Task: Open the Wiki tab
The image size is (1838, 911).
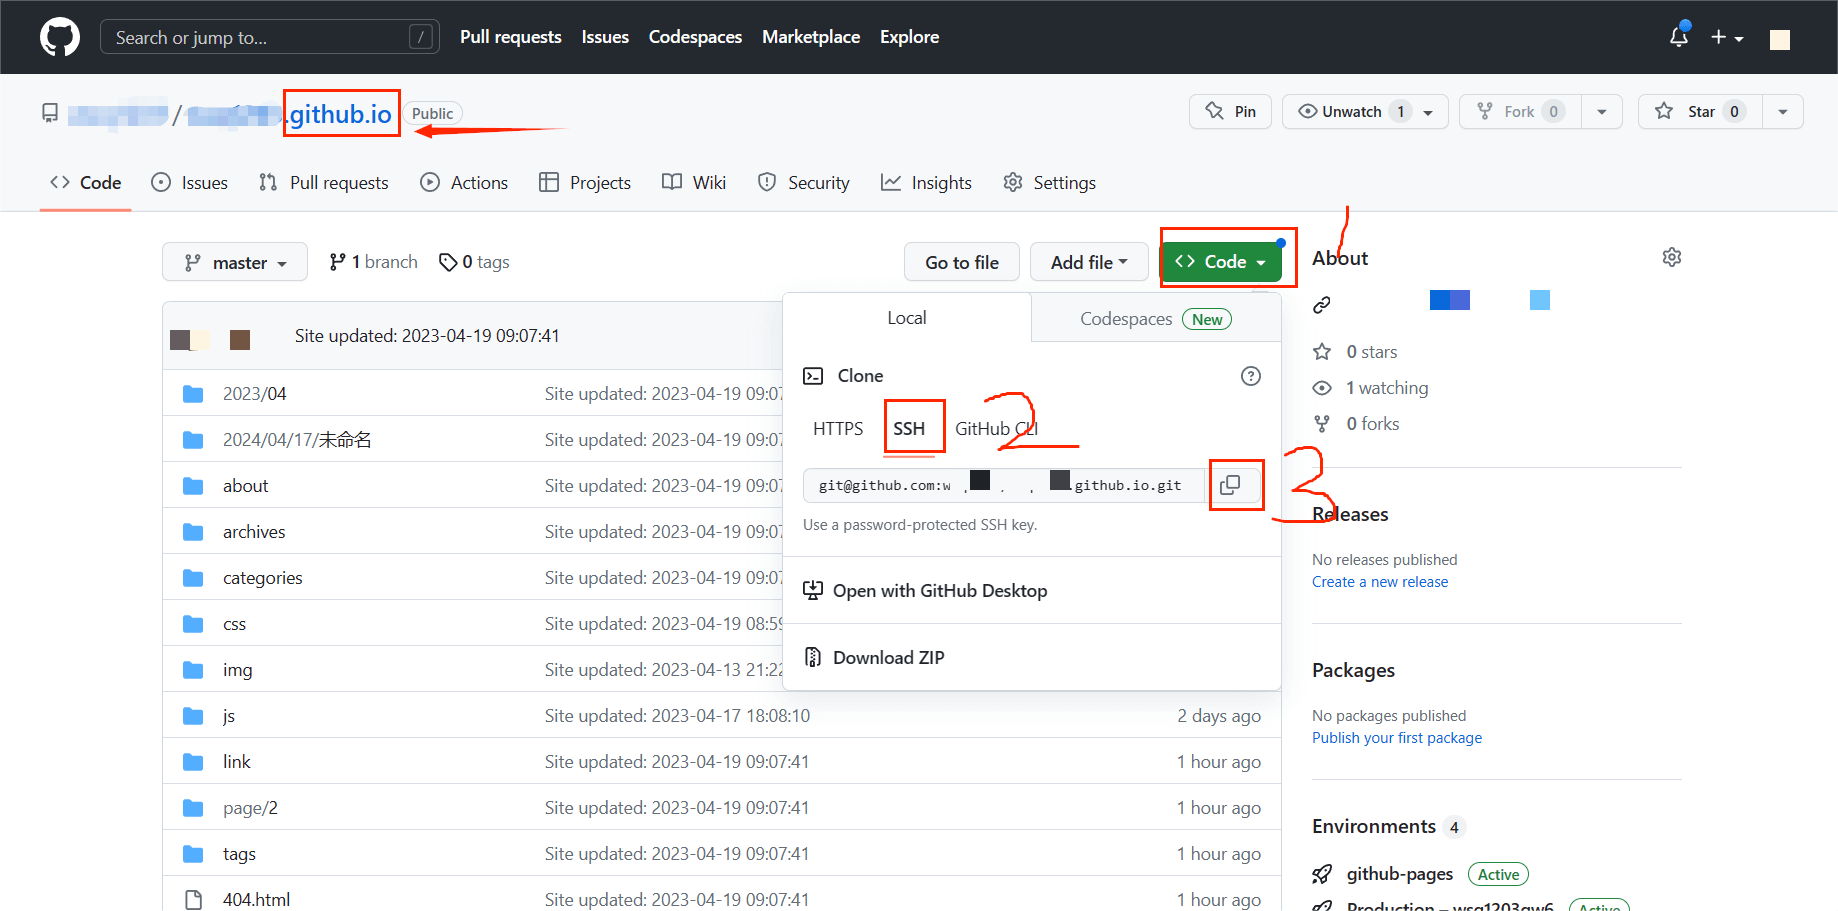Action: tap(694, 182)
